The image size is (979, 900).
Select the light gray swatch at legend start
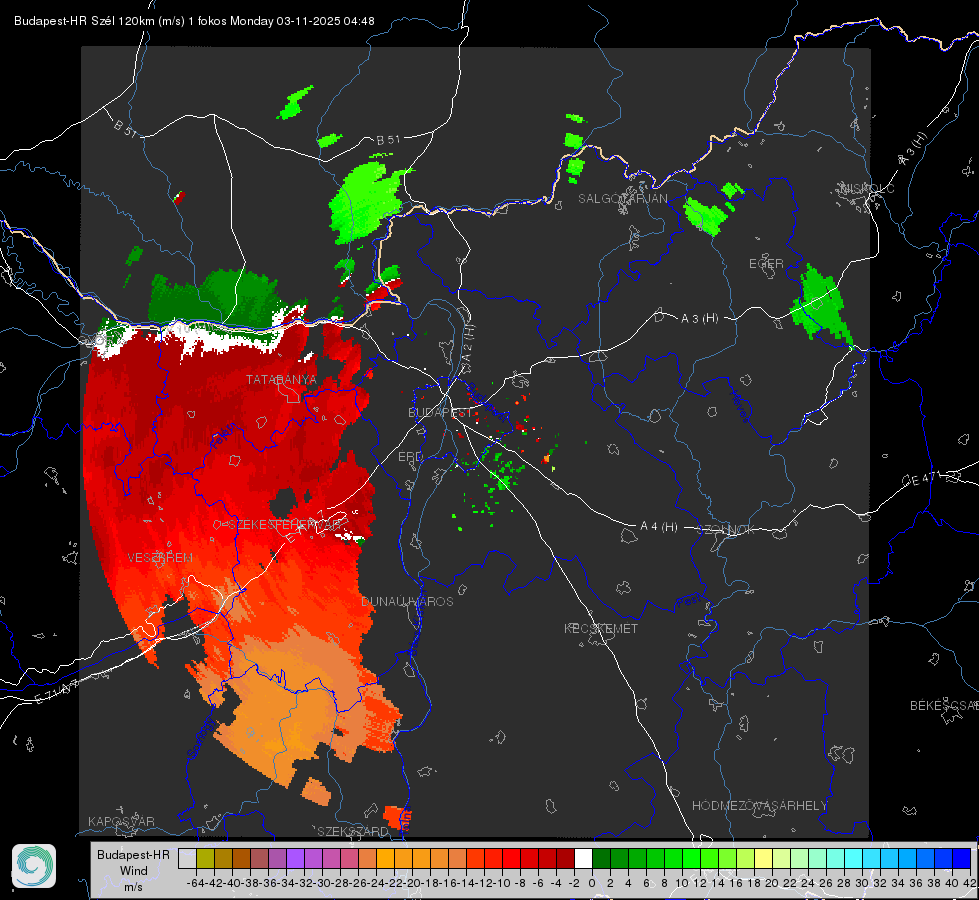tap(187, 859)
